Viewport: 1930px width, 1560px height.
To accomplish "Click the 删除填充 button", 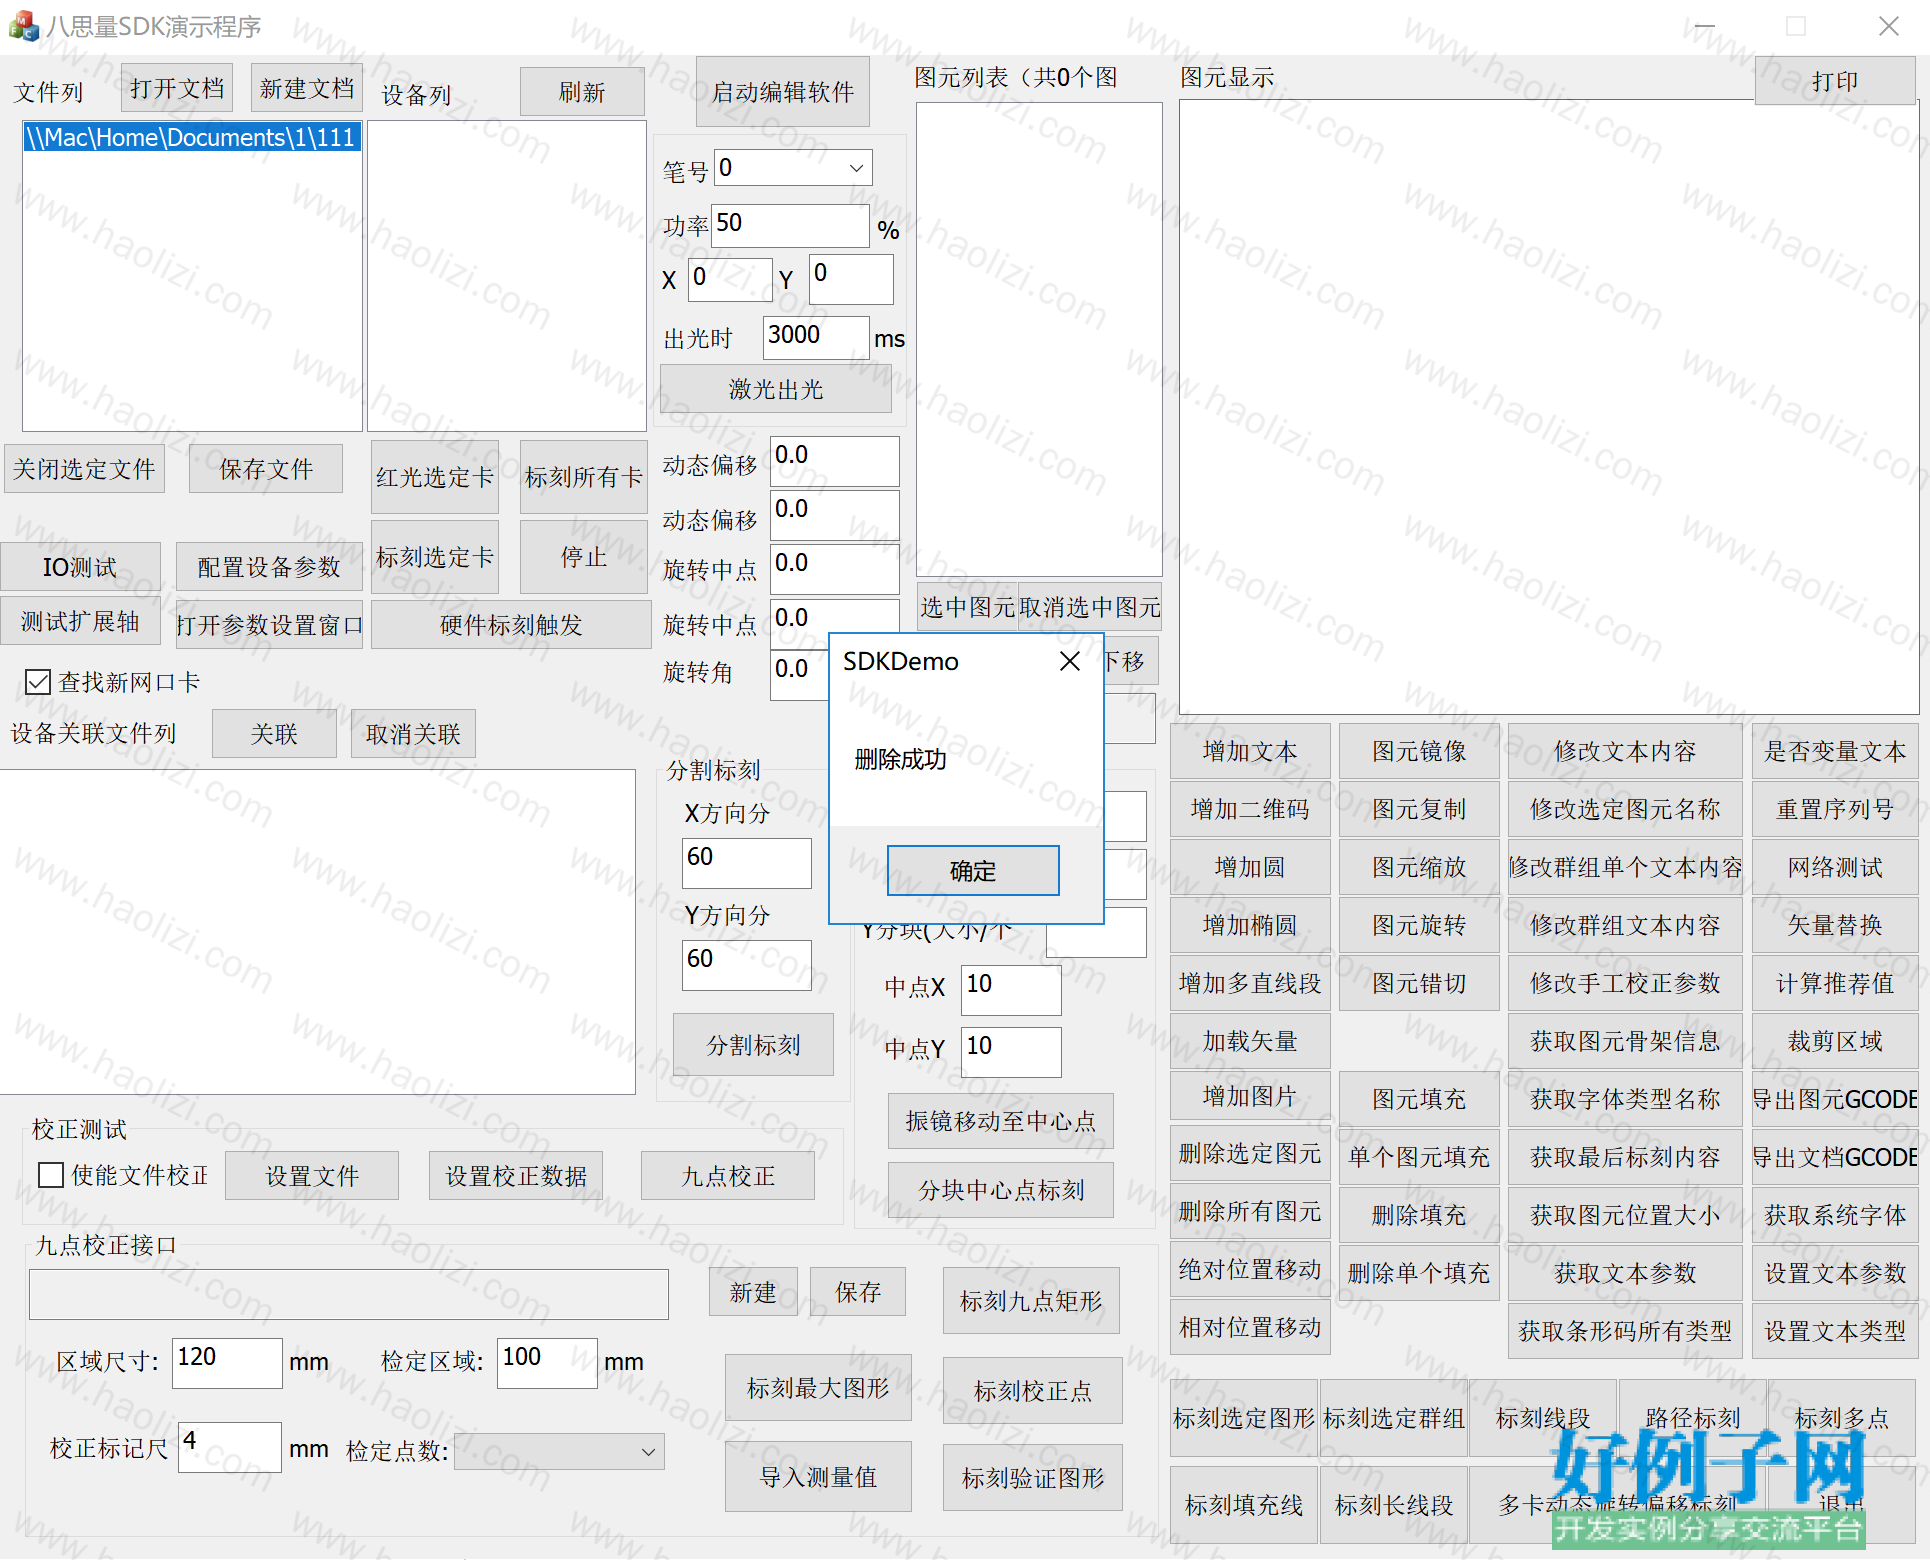I will [1419, 1215].
